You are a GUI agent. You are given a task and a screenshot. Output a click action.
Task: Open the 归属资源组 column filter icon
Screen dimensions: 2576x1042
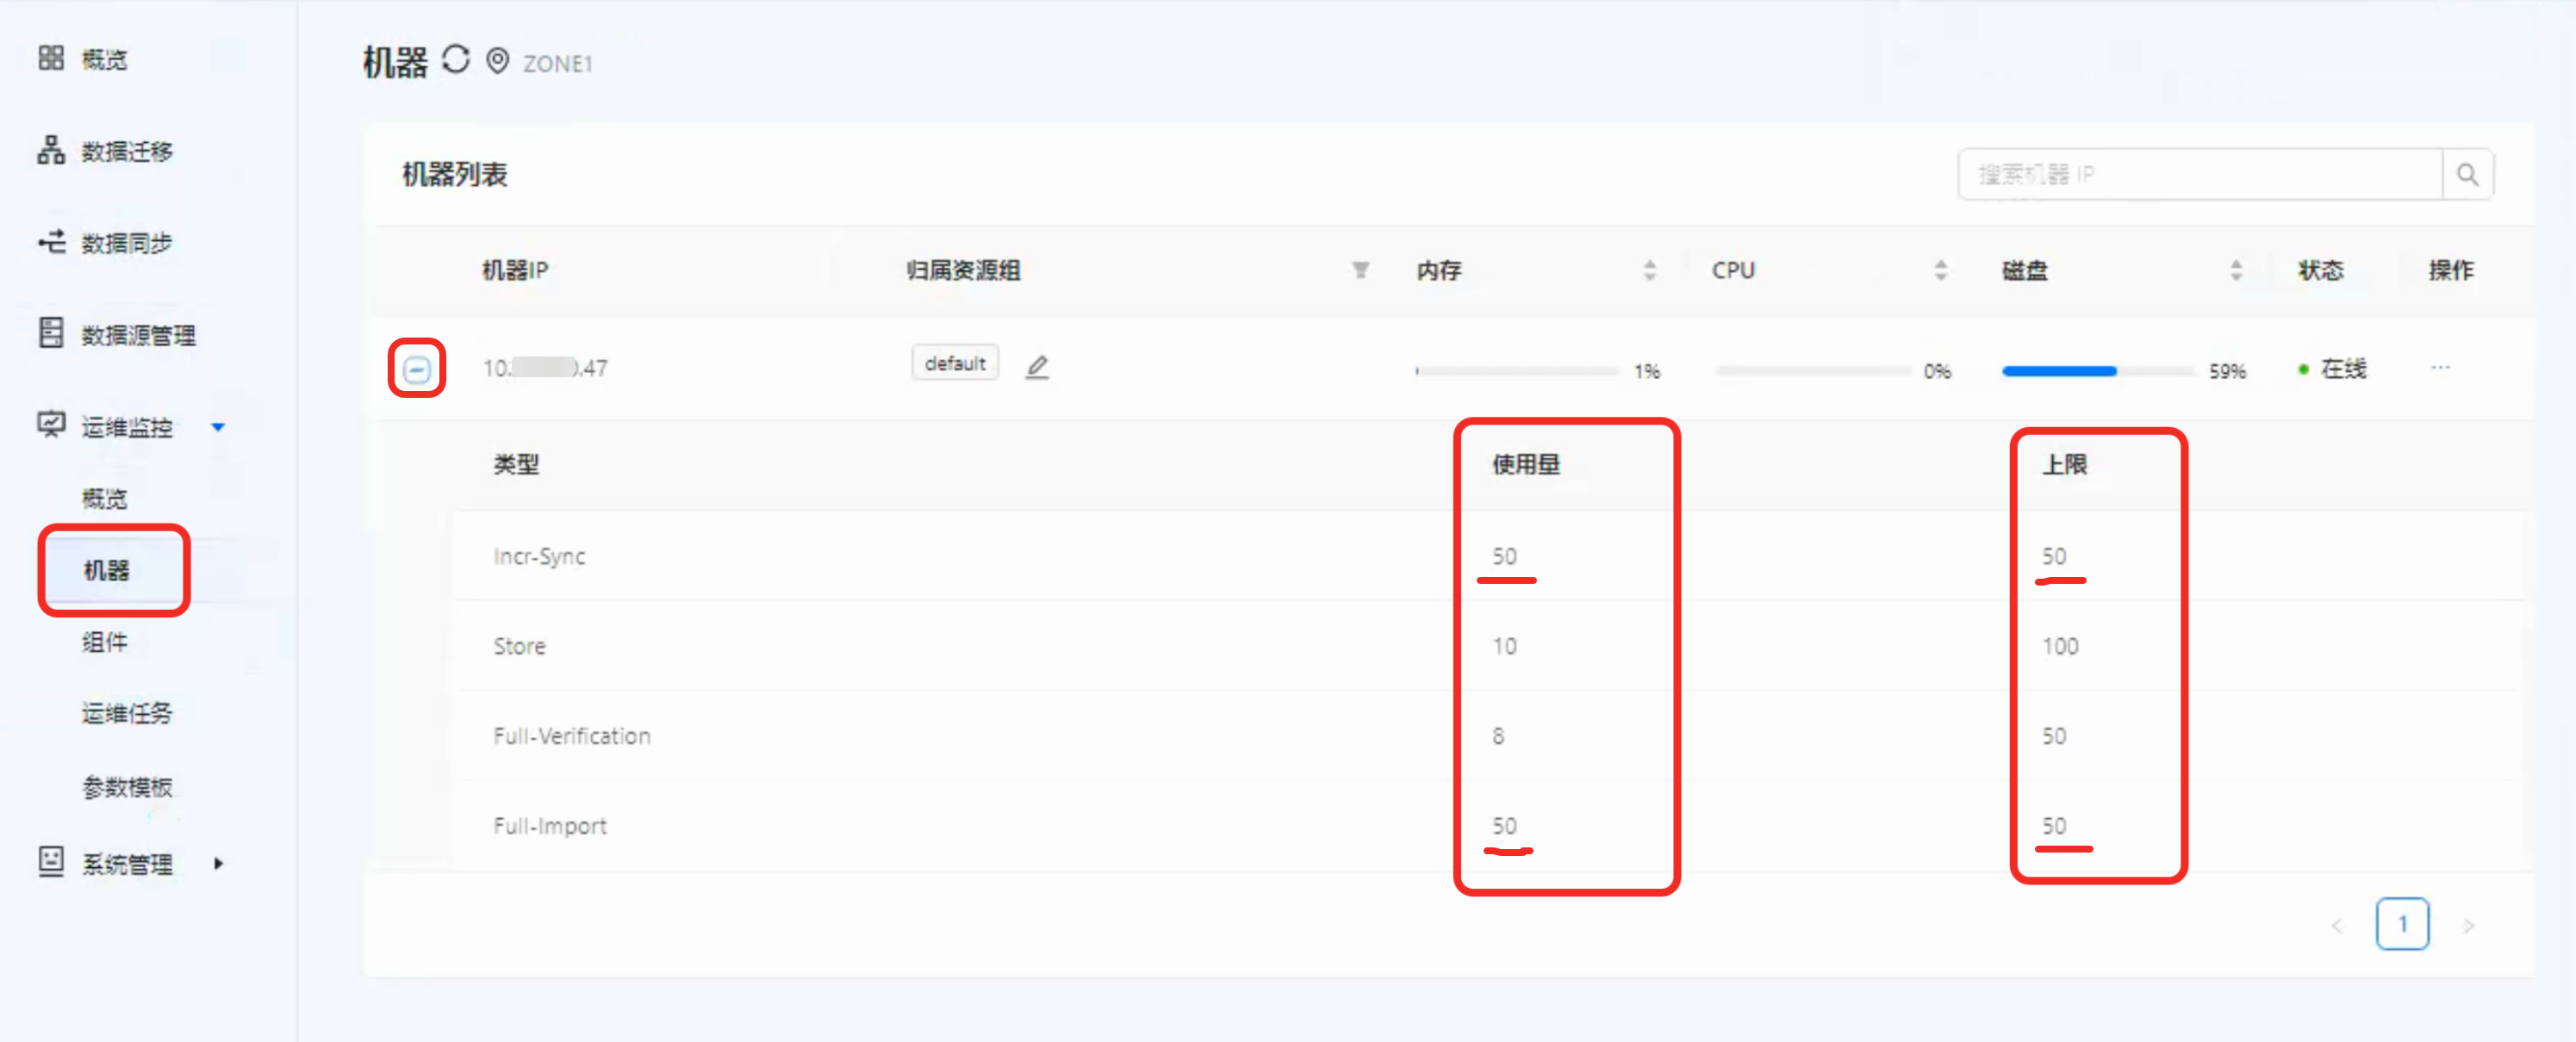(x=1360, y=270)
